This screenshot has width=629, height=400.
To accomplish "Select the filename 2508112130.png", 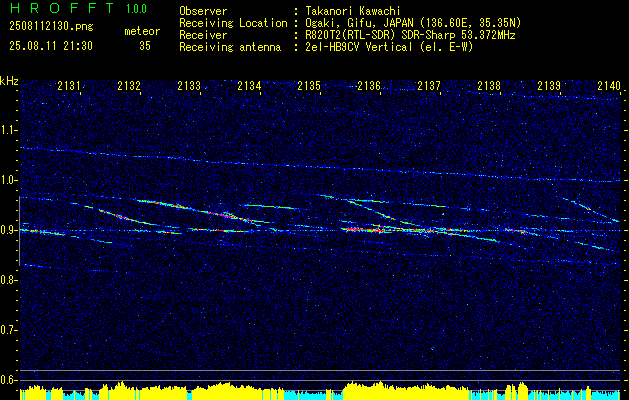I will pyautogui.click(x=51, y=27).
